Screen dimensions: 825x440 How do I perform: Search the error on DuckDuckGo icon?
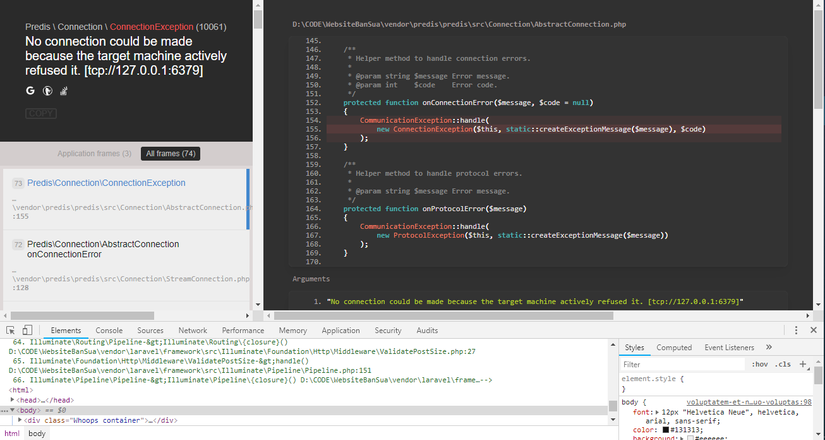coord(47,90)
